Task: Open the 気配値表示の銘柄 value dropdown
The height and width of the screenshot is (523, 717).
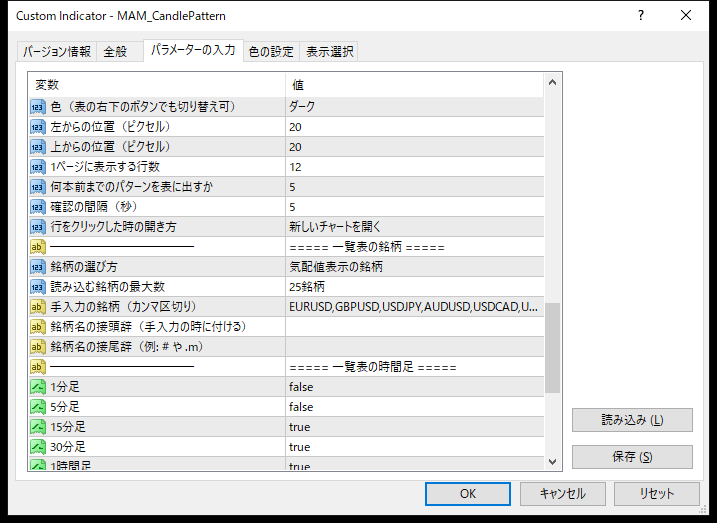Action: [415, 267]
